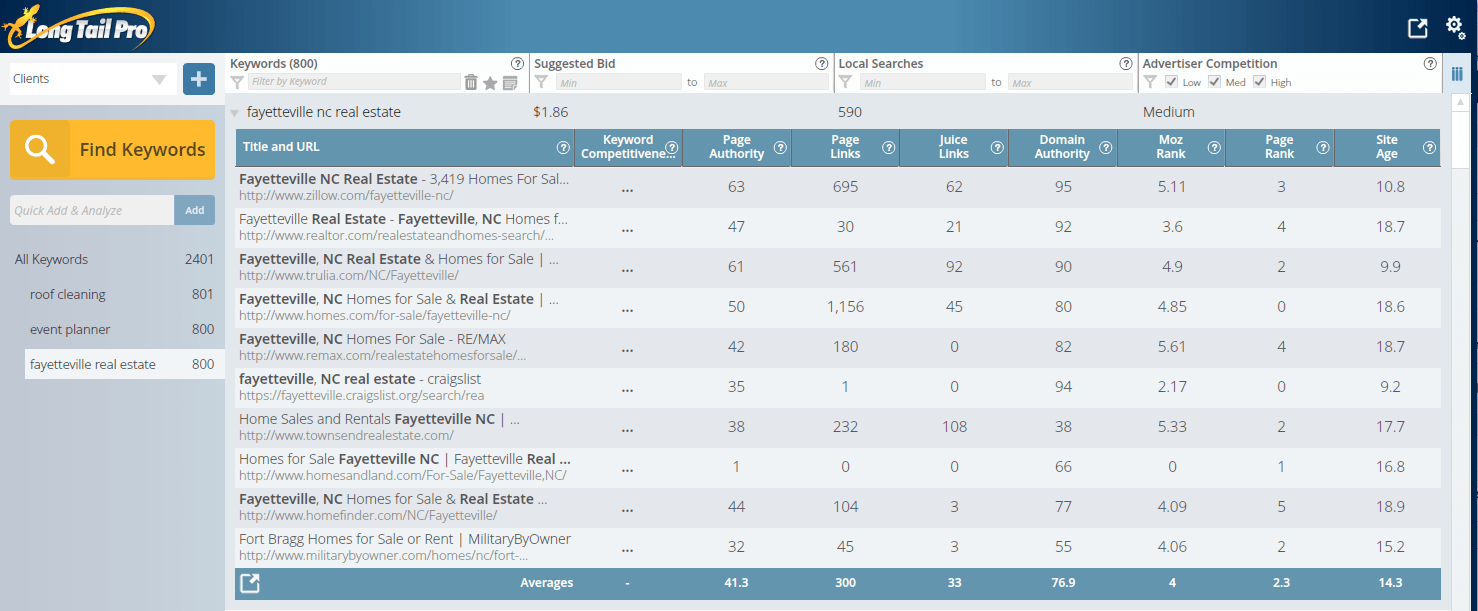Viewport: 1478px width, 611px height.
Task: Click the competitiveness dots for zillow row
Action: (627, 187)
